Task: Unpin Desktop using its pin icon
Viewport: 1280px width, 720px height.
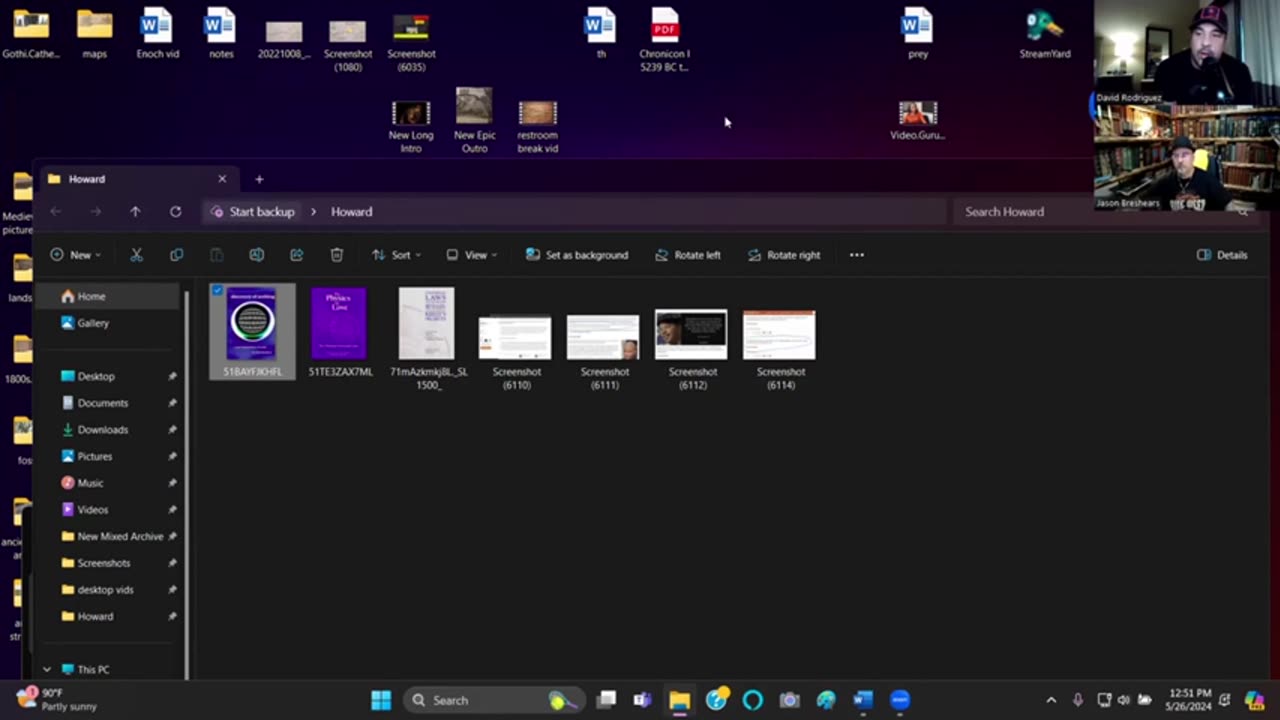Action: click(172, 377)
